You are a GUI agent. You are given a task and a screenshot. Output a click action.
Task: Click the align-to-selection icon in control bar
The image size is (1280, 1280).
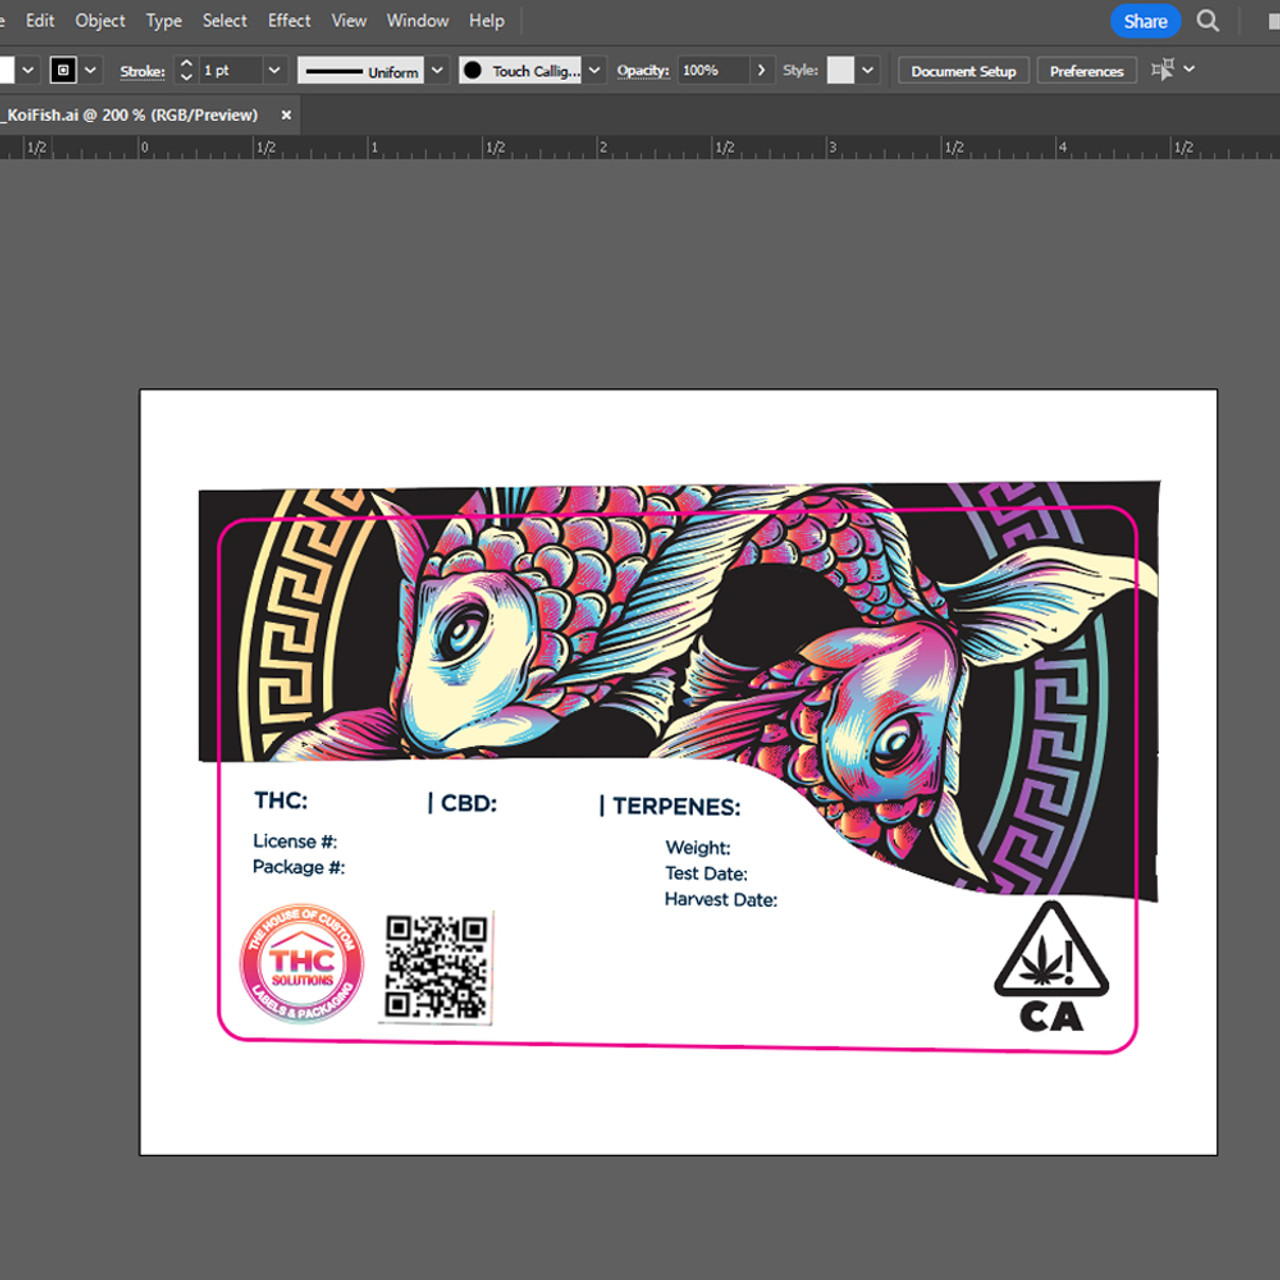[x=1162, y=70]
